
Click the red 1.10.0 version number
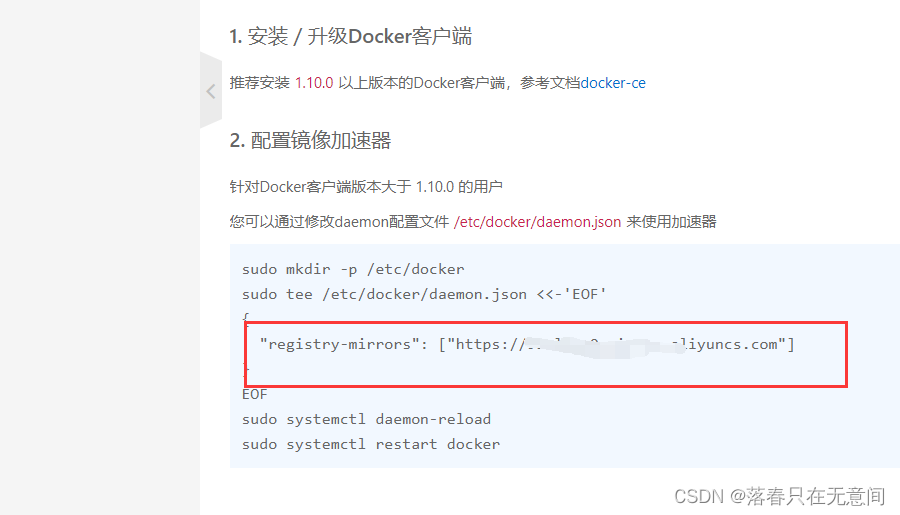(x=314, y=83)
